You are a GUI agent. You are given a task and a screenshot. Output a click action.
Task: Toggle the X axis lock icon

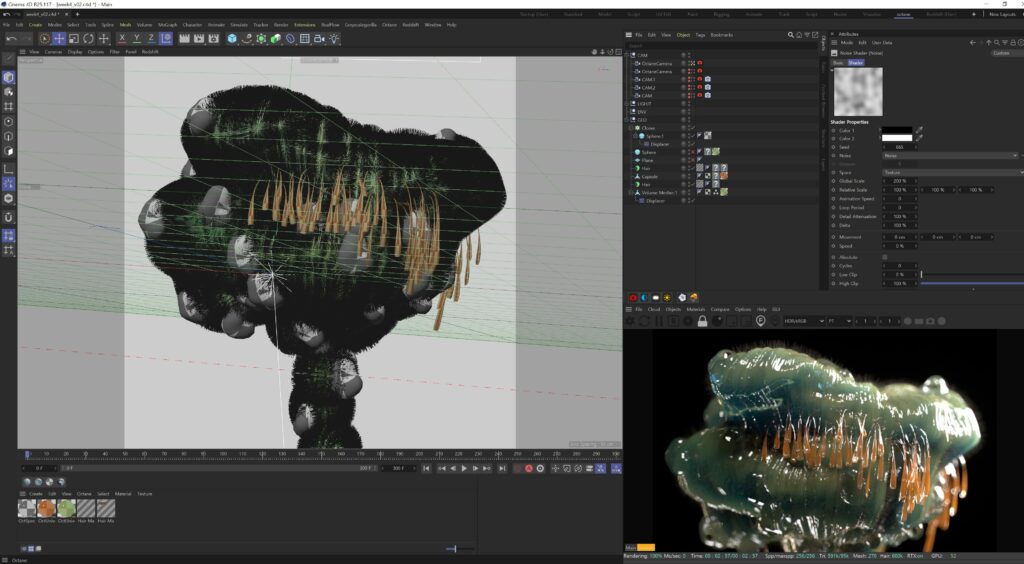[122, 38]
